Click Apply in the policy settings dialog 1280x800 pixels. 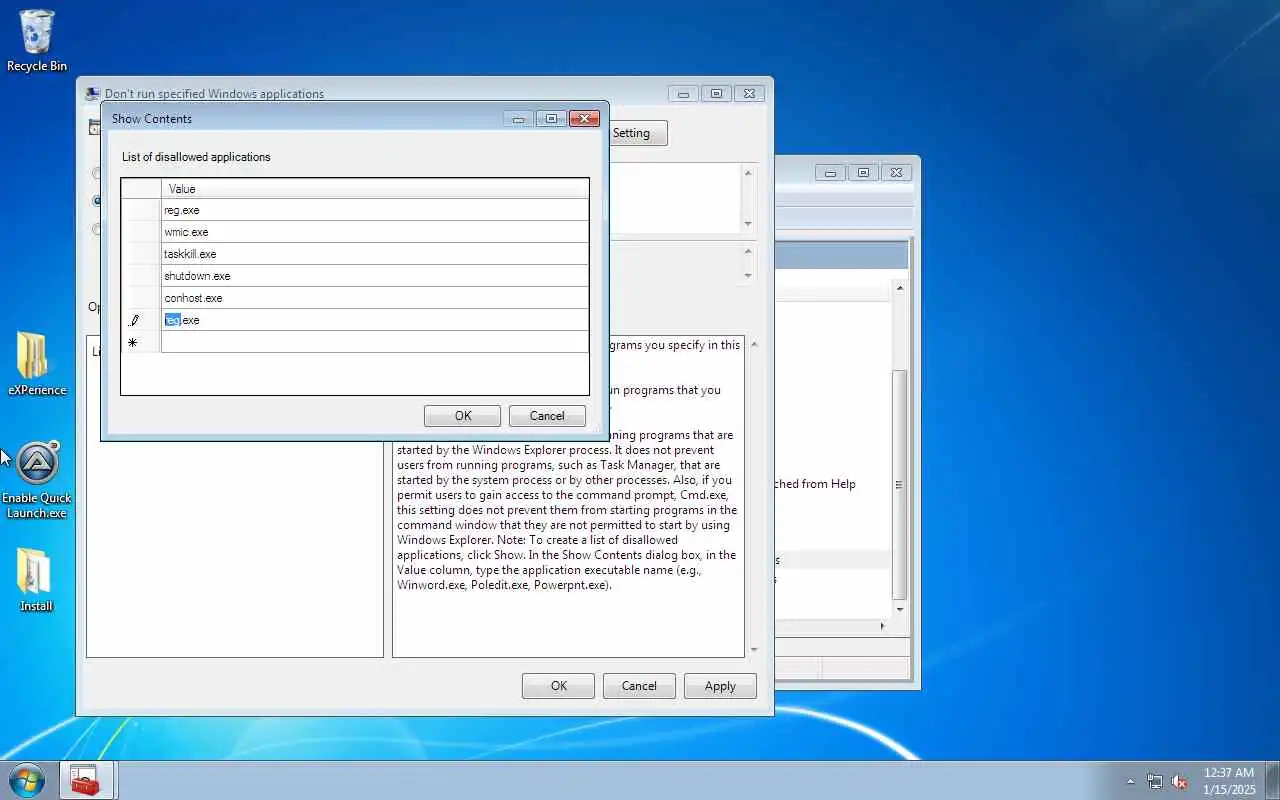tap(720, 686)
